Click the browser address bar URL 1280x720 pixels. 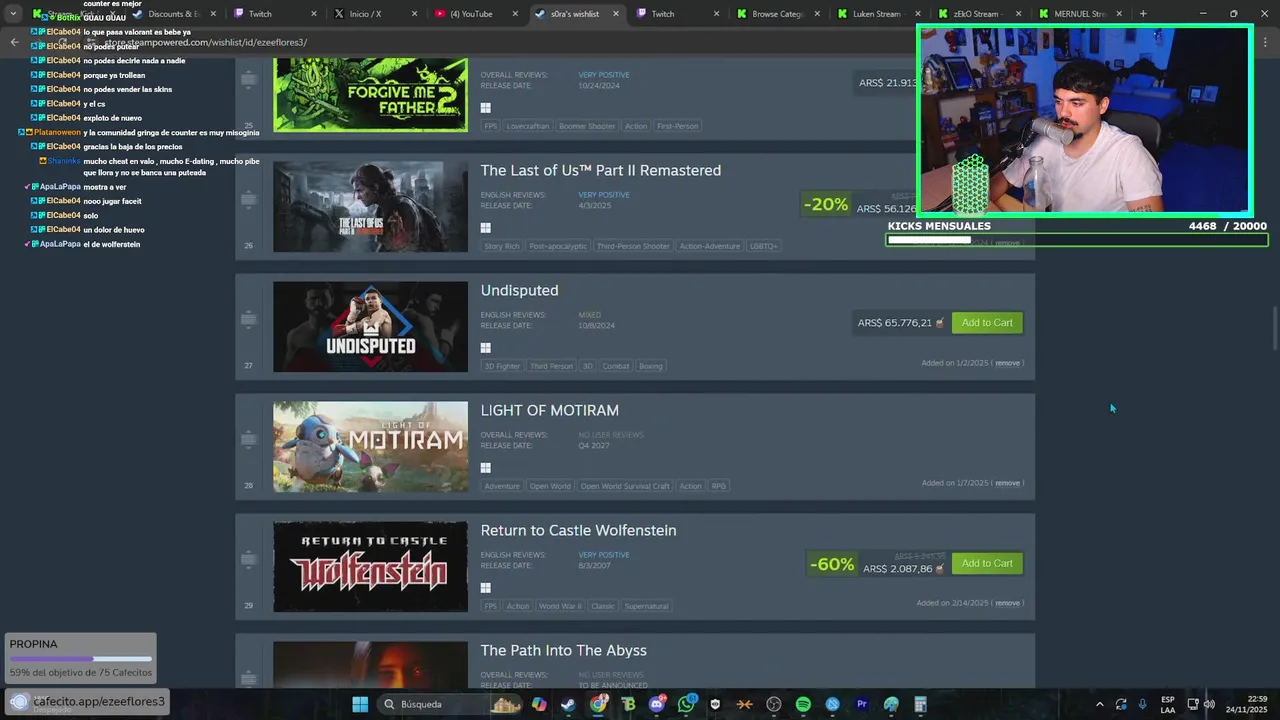[x=205, y=43]
